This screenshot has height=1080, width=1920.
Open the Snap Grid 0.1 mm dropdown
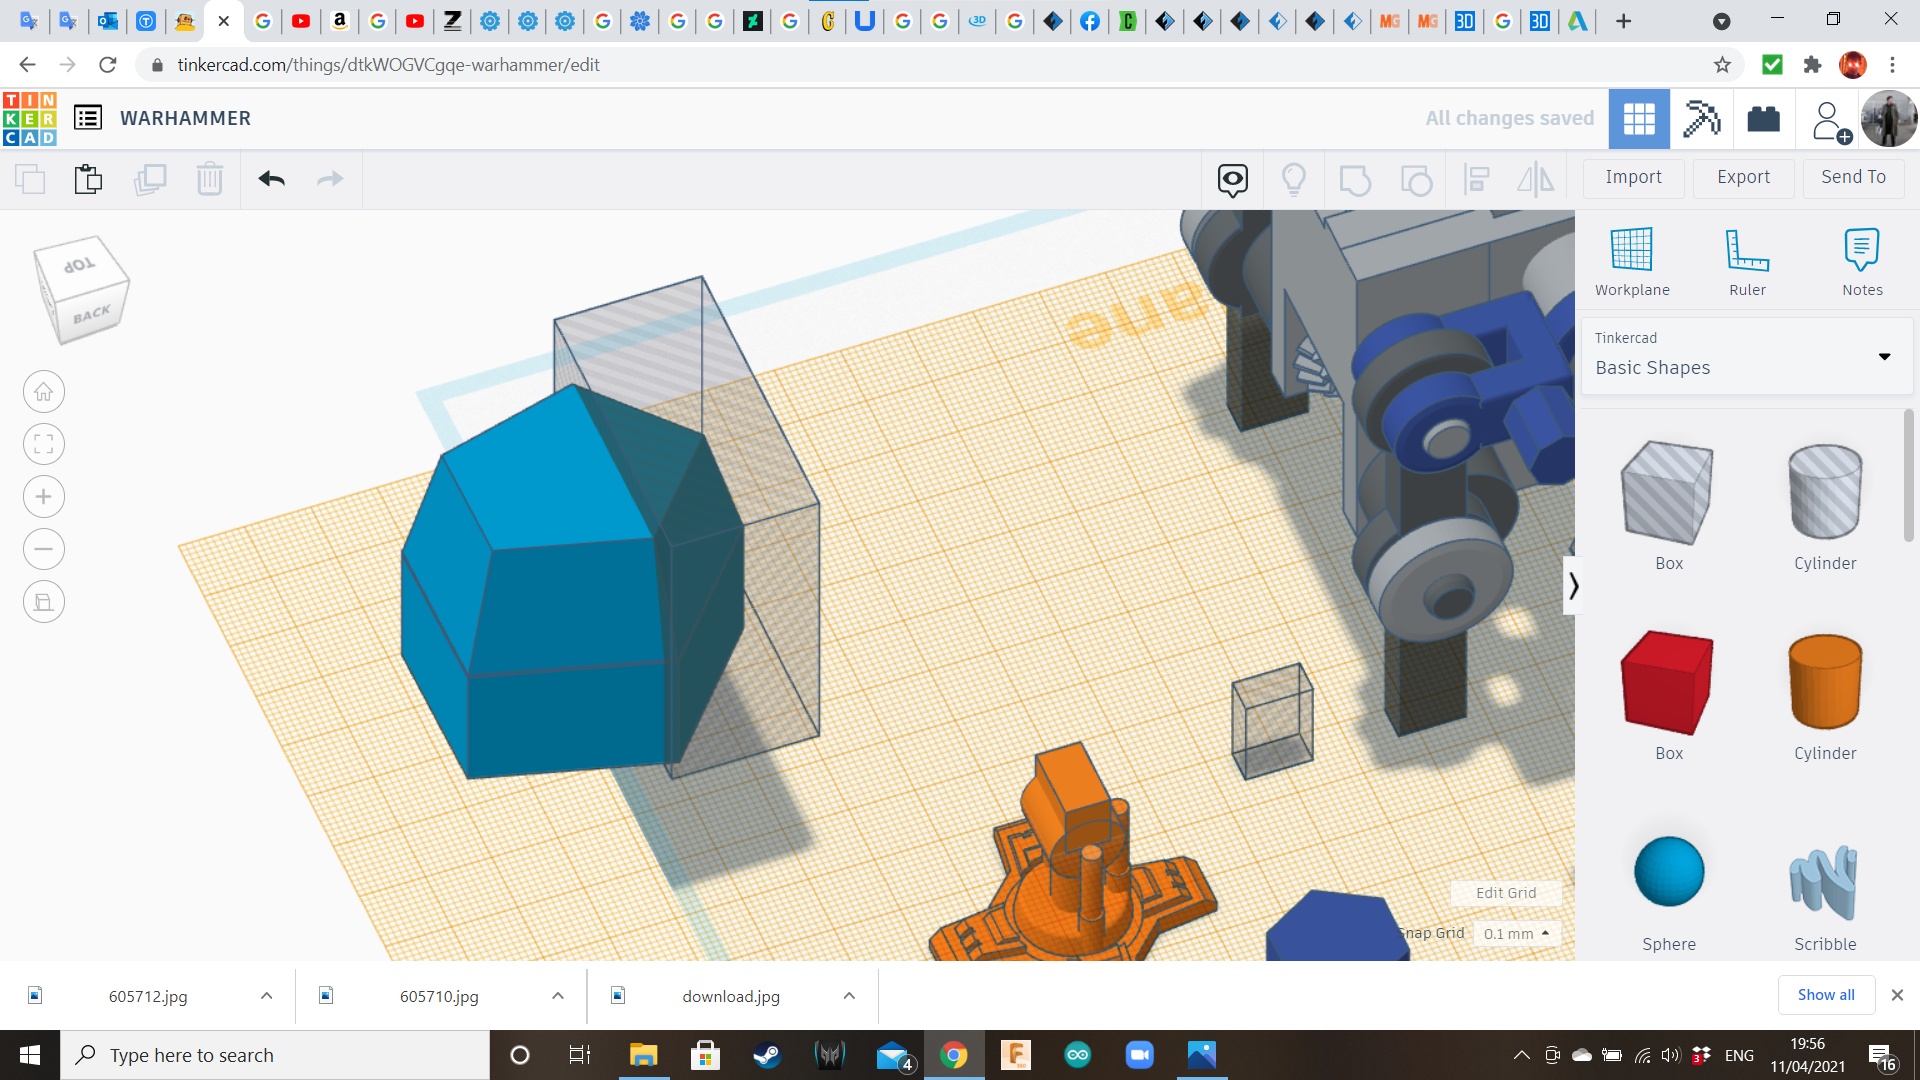point(1516,933)
